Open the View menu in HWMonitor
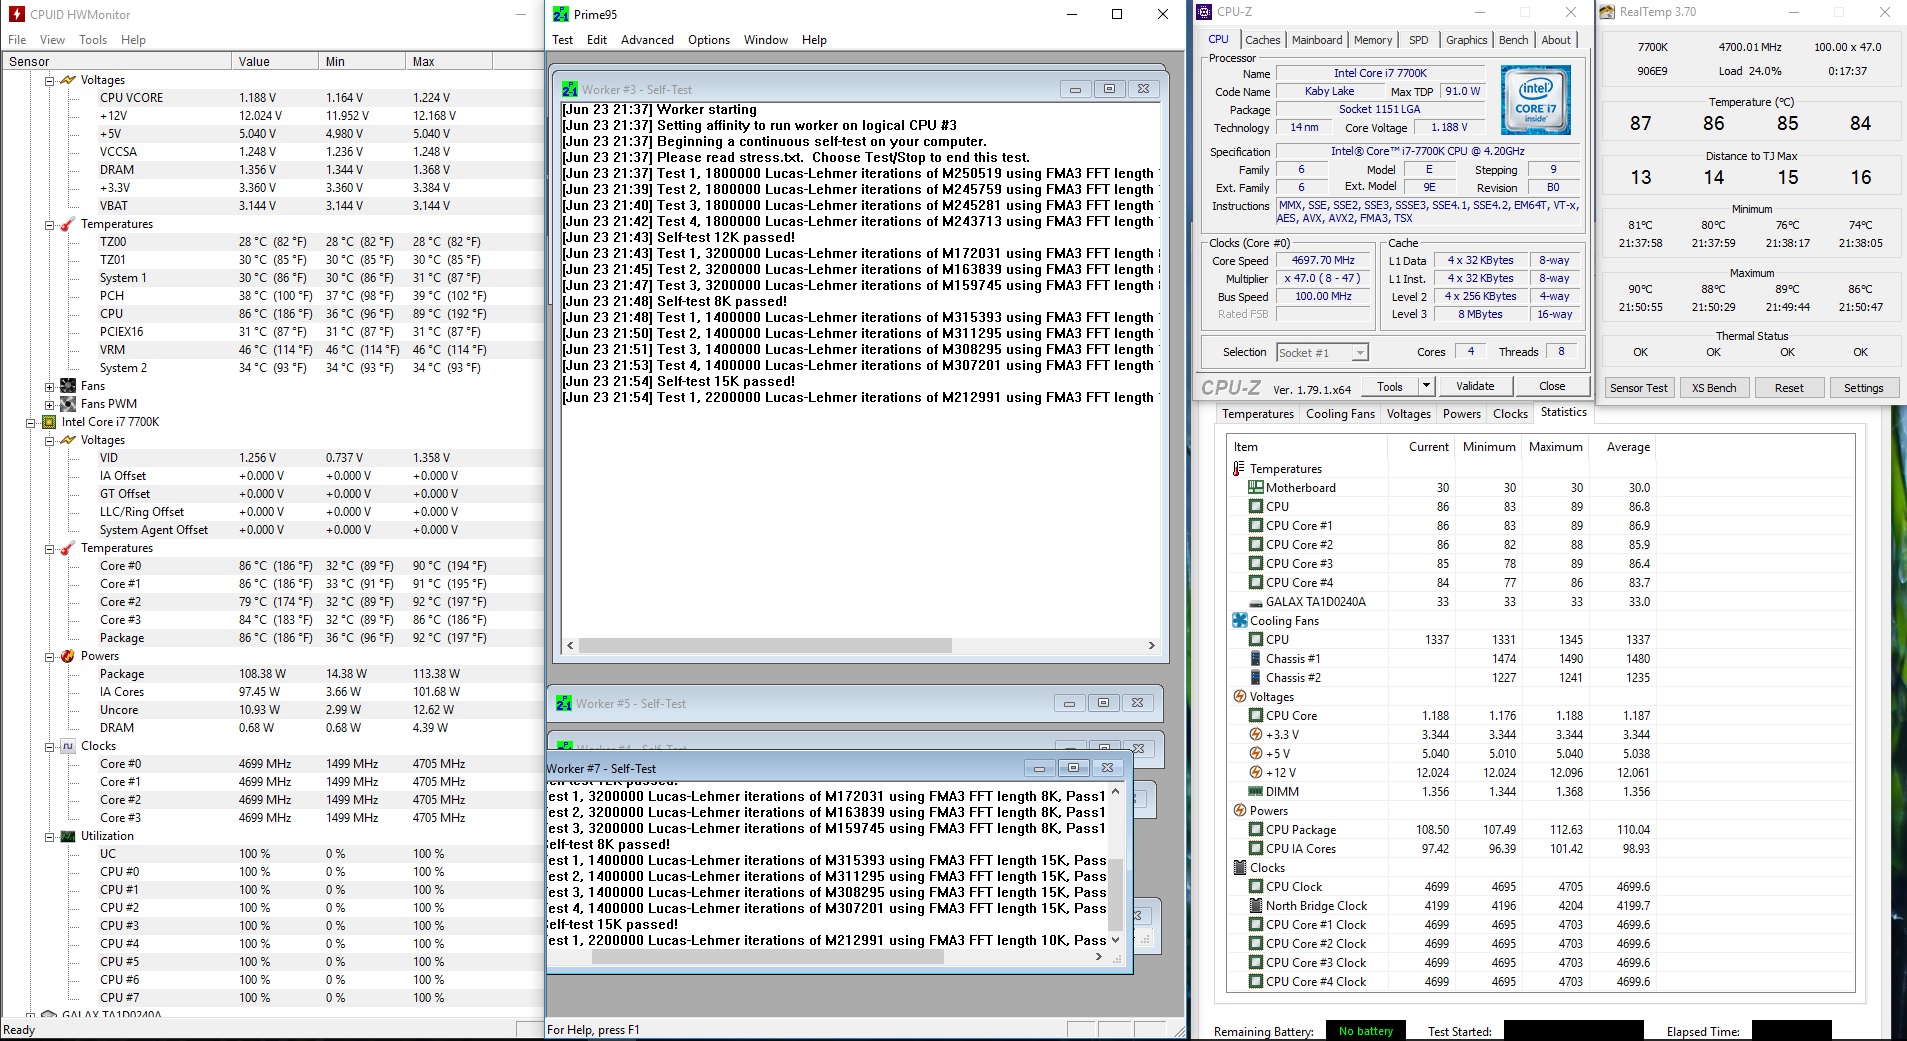The image size is (1907, 1041). tap(52, 40)
